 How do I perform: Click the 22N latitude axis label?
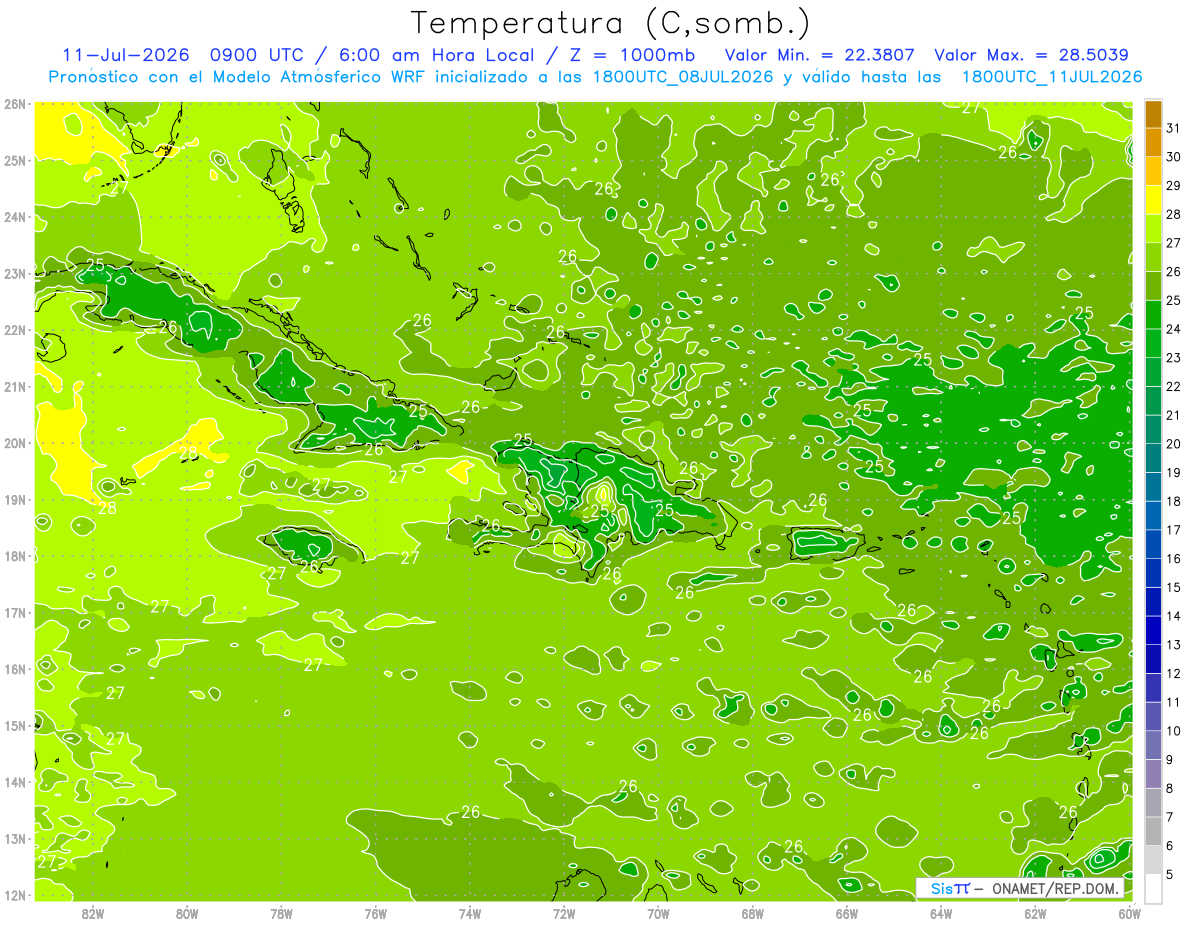[x=15, y=329]
